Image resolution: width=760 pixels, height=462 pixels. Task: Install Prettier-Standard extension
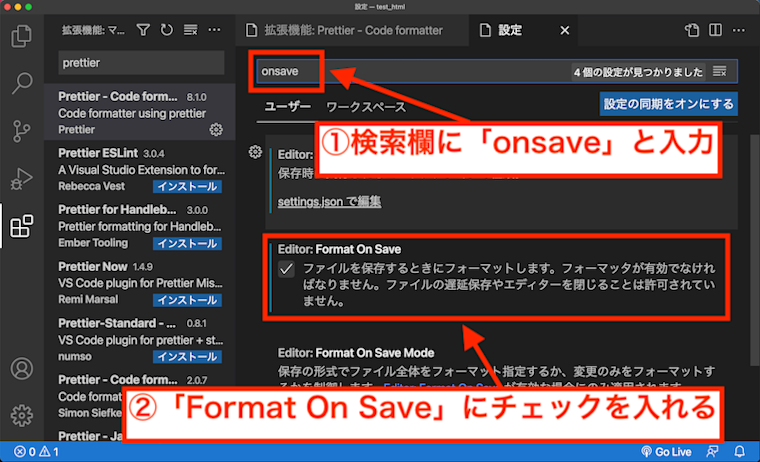click(188, 357)
